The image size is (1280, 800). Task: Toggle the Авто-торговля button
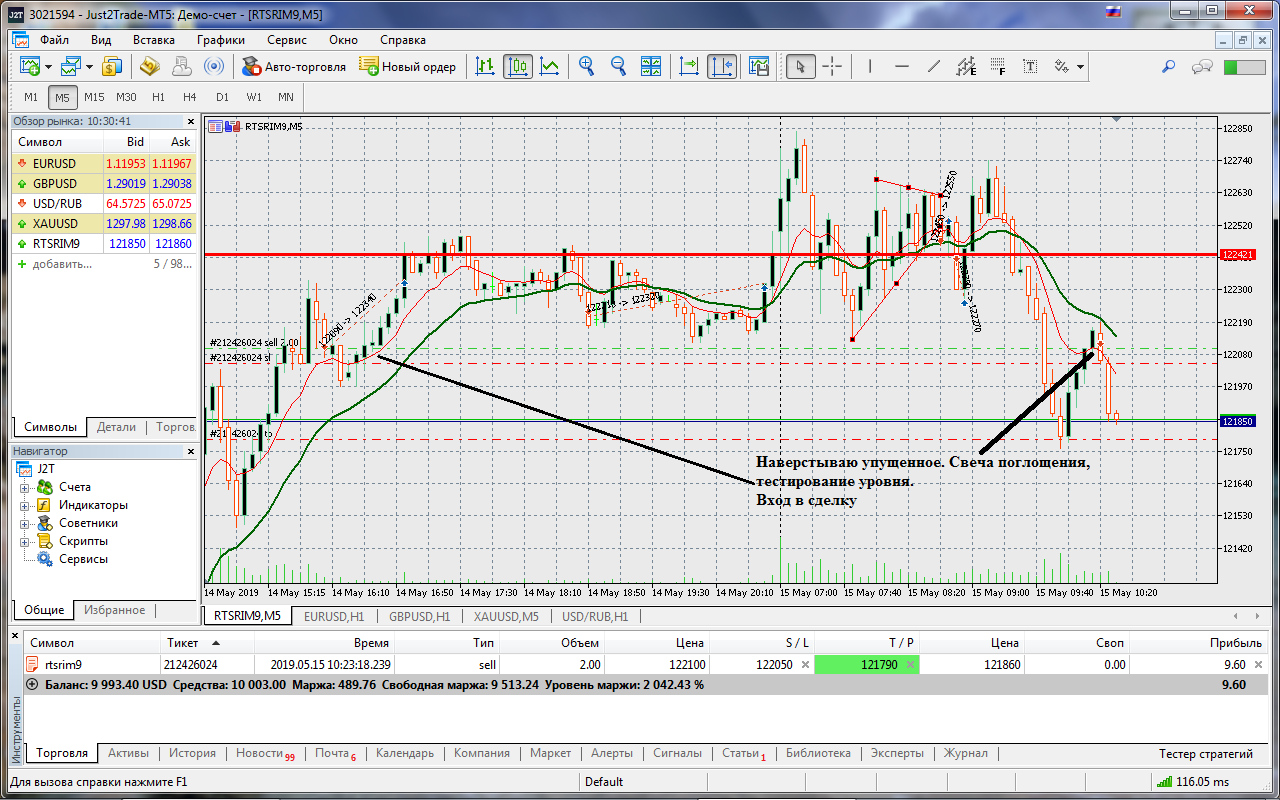pyautogui.click(x=294, y=67)
